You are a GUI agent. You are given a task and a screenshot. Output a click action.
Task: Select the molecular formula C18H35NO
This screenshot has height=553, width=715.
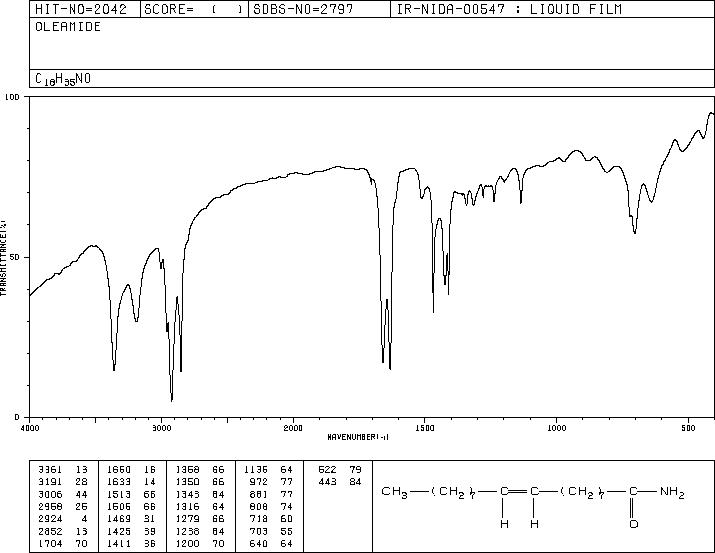tap(63, 79)
